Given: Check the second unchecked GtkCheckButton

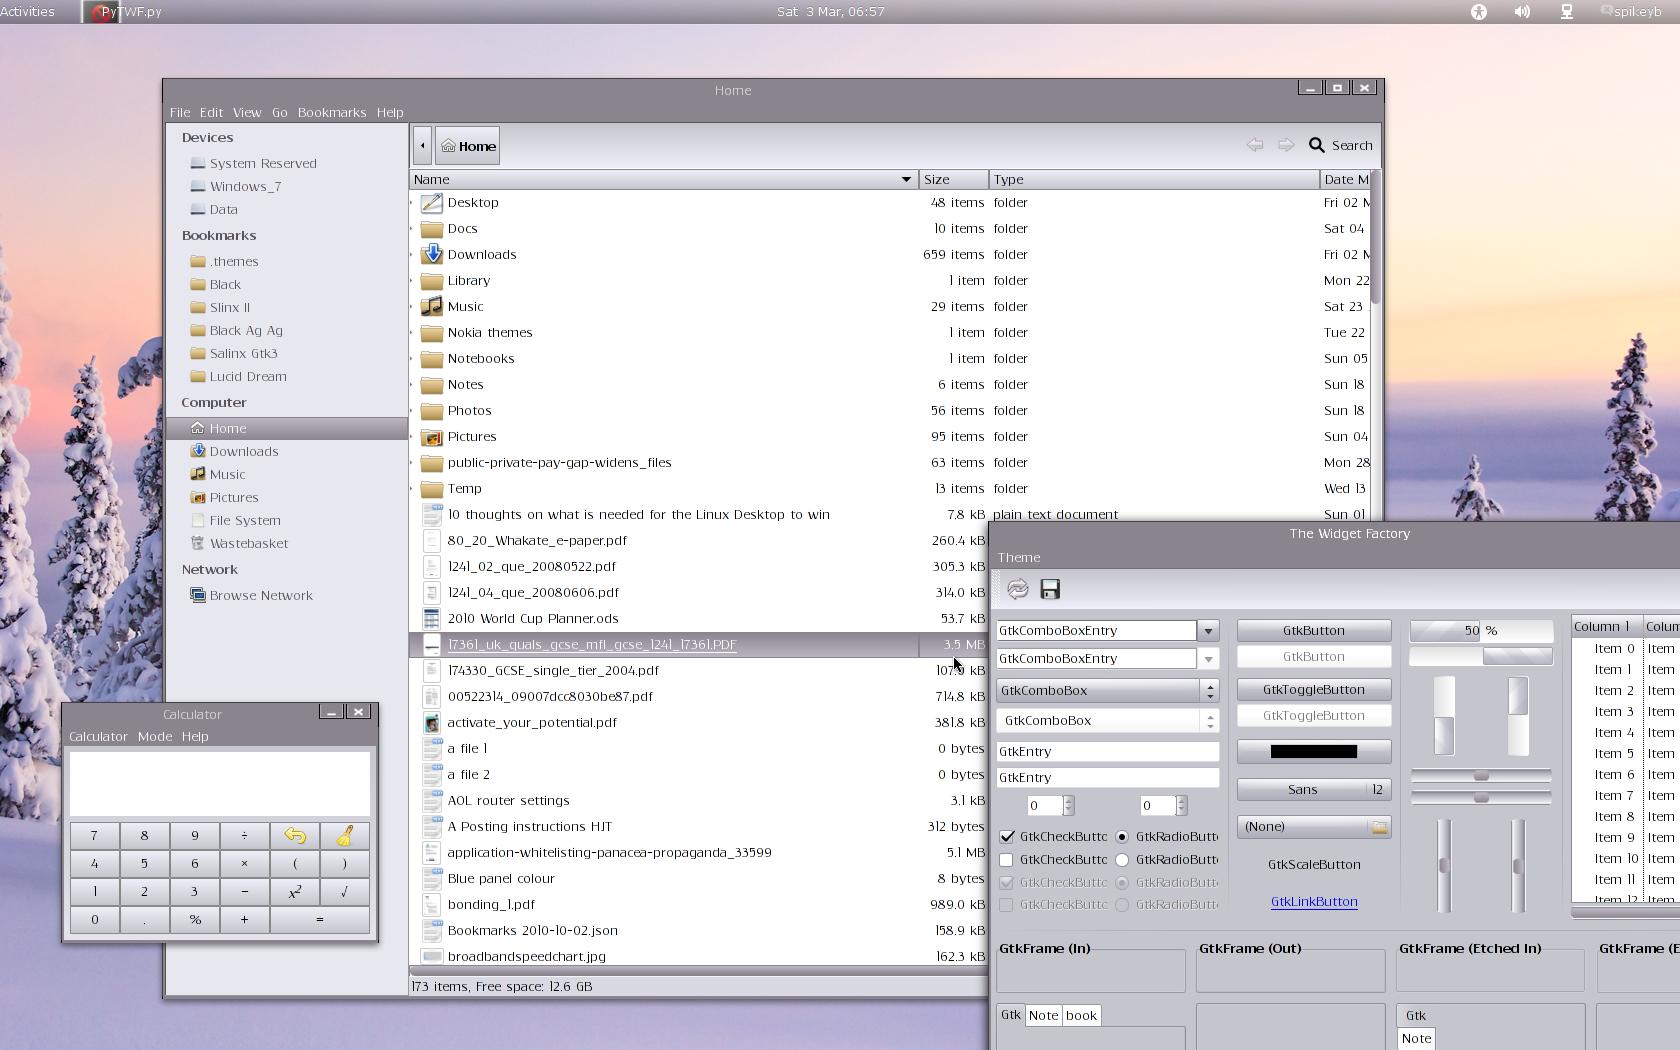Looking at the screenshot, I should (1007, 859).
